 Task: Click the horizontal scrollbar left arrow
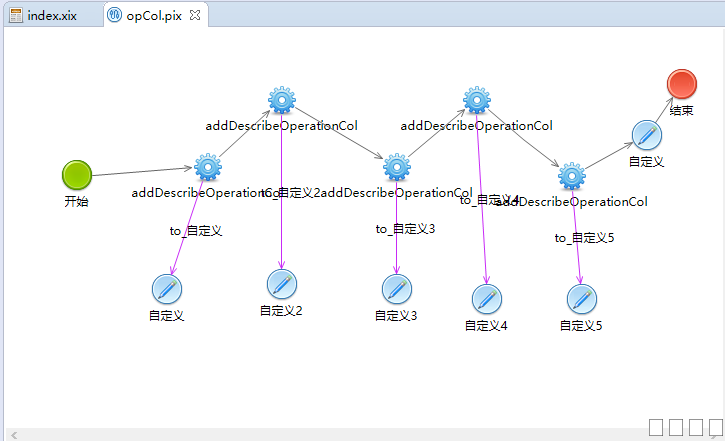(x=14, y=434)
